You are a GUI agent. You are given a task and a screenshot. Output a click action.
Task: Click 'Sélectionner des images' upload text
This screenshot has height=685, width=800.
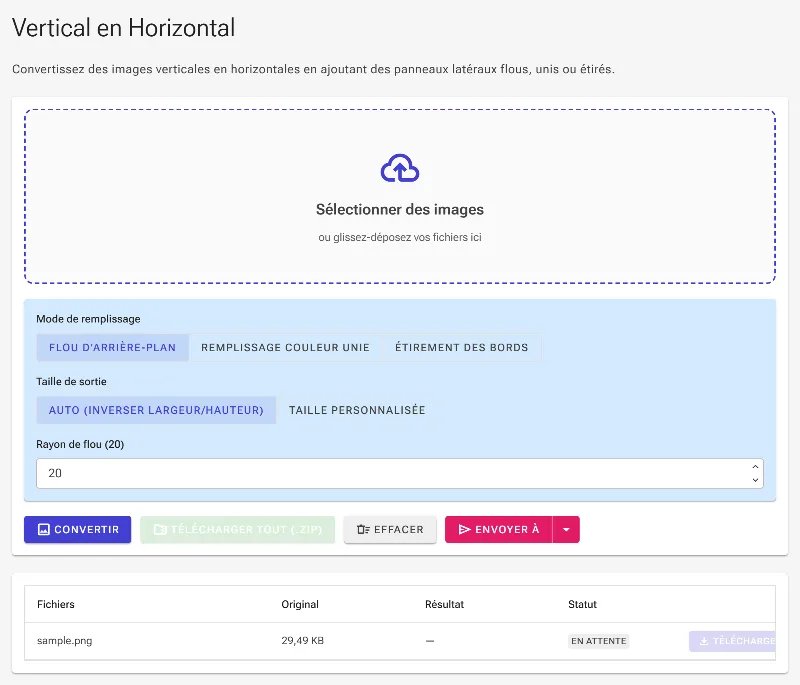[400, 210]
